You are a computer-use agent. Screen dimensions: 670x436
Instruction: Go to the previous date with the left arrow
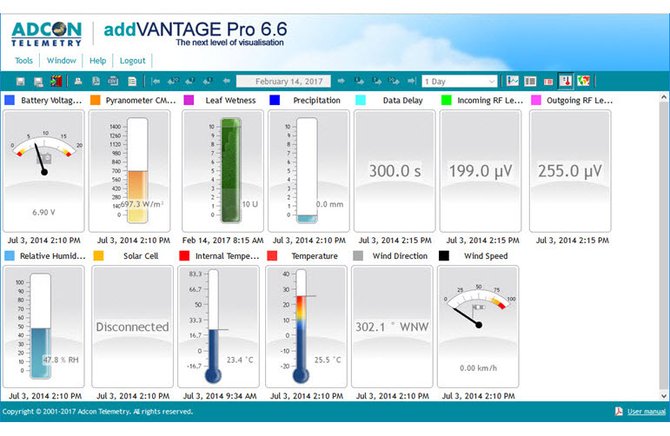point(226,81)
